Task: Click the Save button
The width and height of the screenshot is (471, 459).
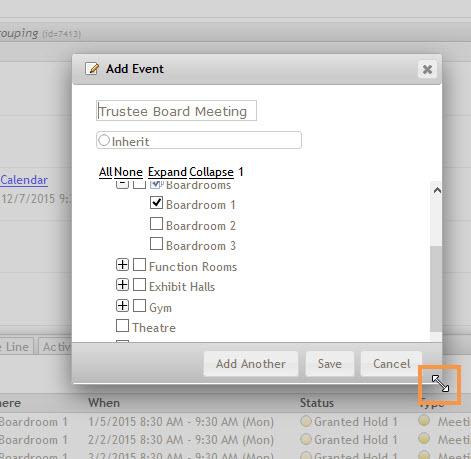Action: 330,364
